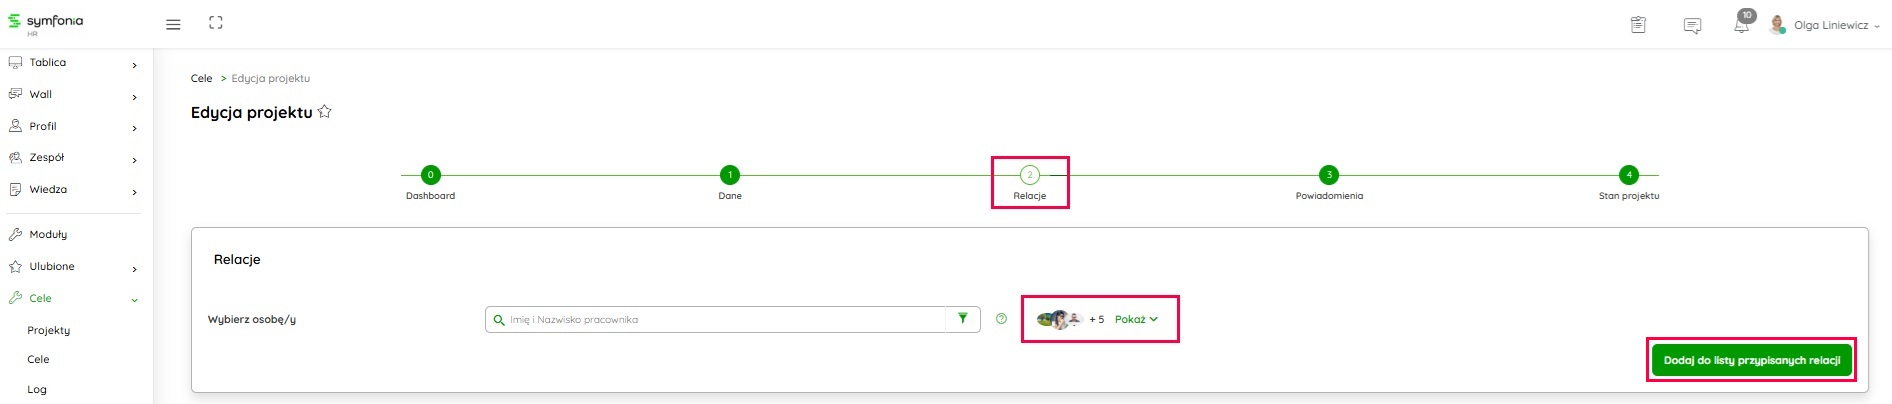Open the clipboard tasks icon
Image resolution: width=1892 pixels, height=404 pixels.
1638,25
